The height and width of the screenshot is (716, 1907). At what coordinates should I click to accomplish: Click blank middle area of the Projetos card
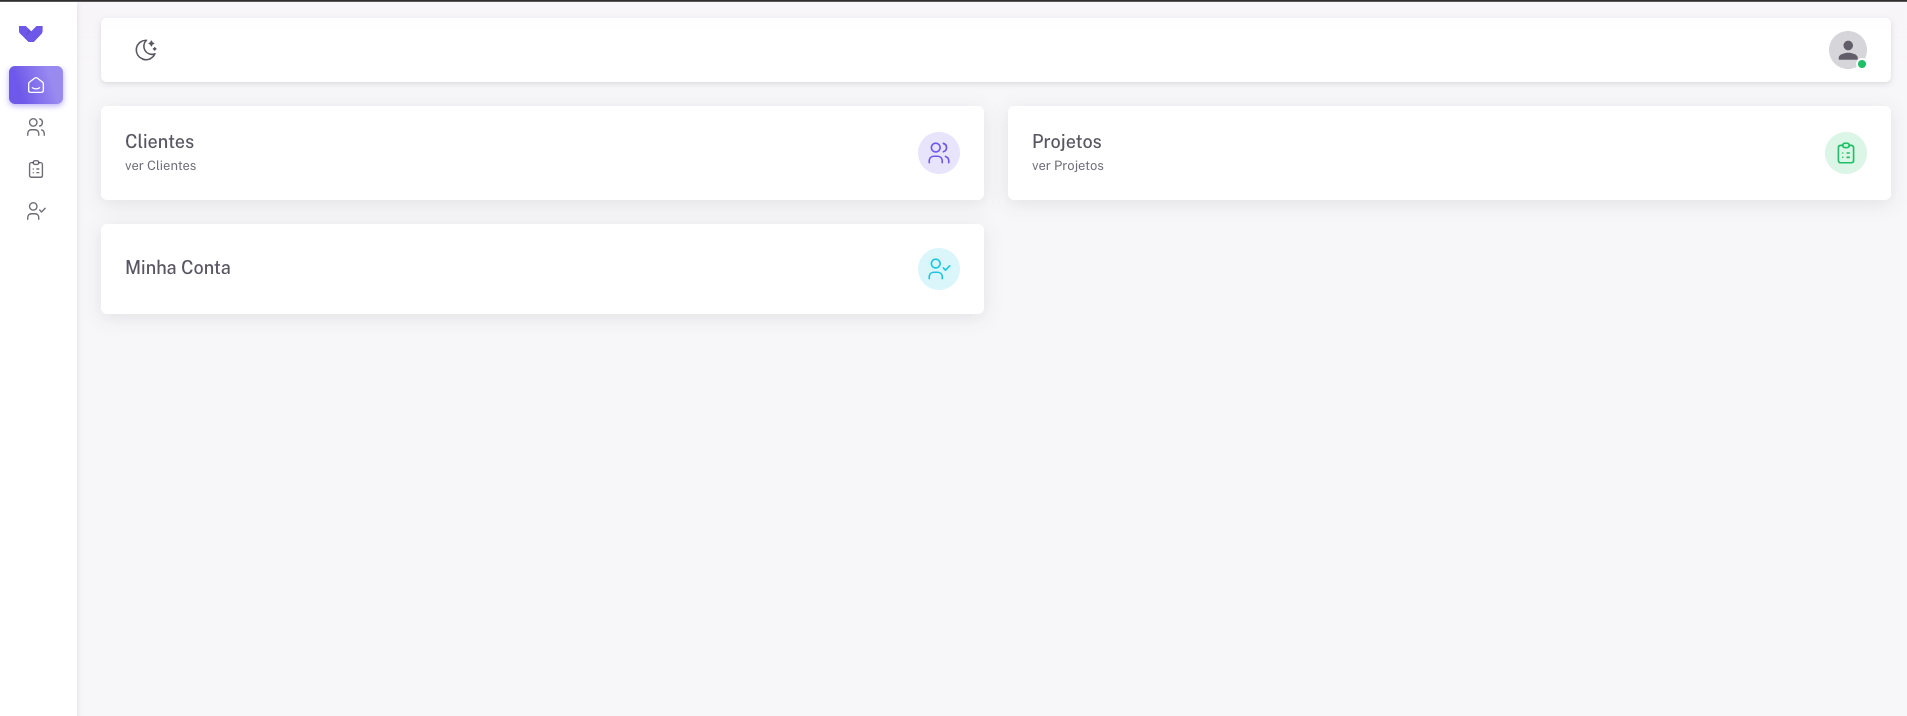(1450, 153)
